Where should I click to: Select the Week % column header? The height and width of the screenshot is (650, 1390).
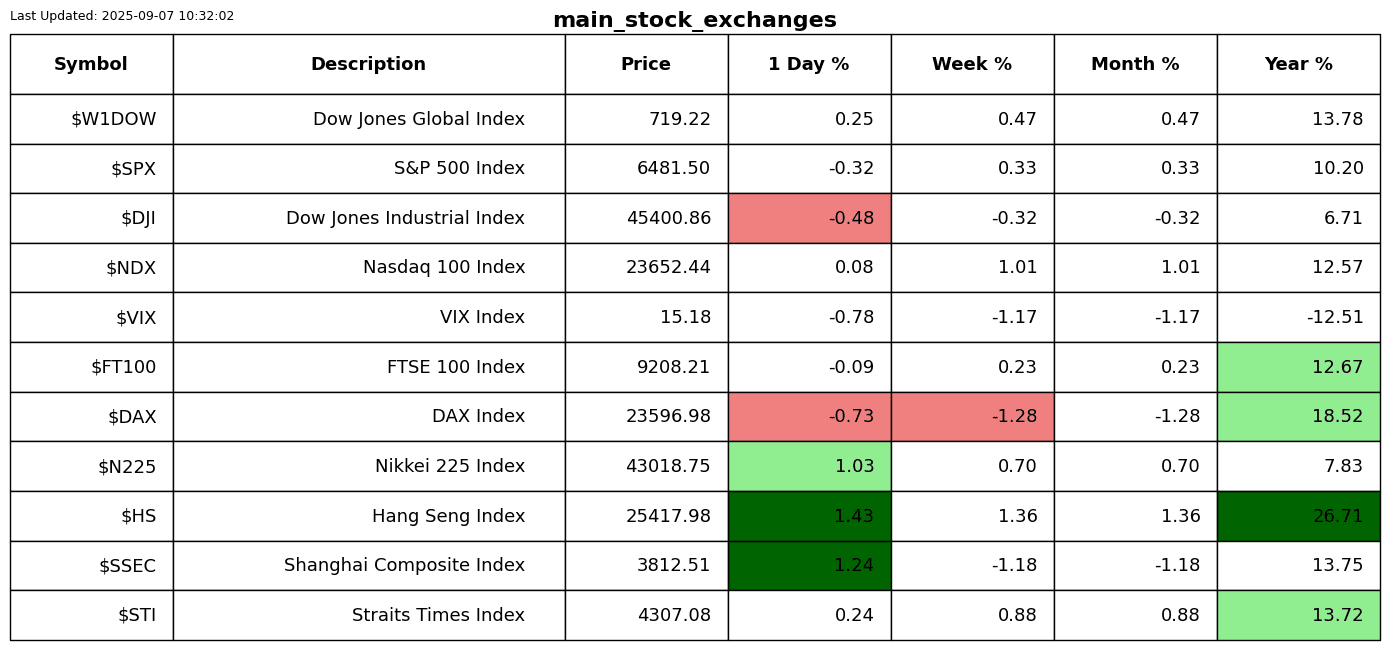pos(972,64)
